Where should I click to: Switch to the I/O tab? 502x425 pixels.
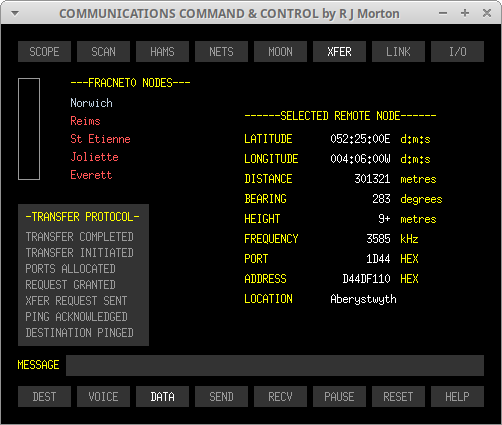[x=457, y=52]
